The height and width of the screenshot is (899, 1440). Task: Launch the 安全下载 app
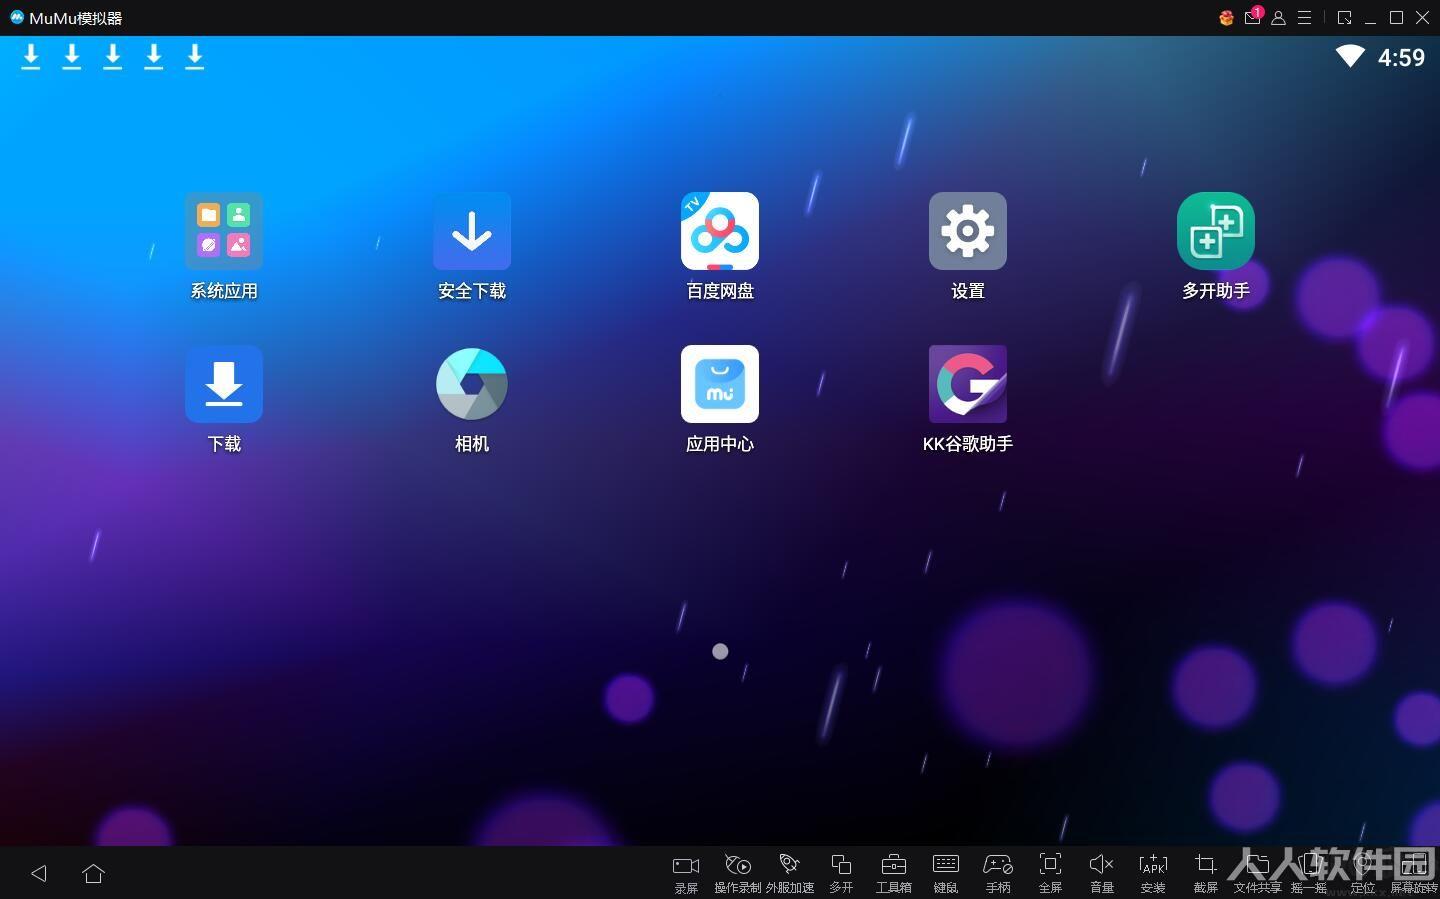tap(472, 231)
